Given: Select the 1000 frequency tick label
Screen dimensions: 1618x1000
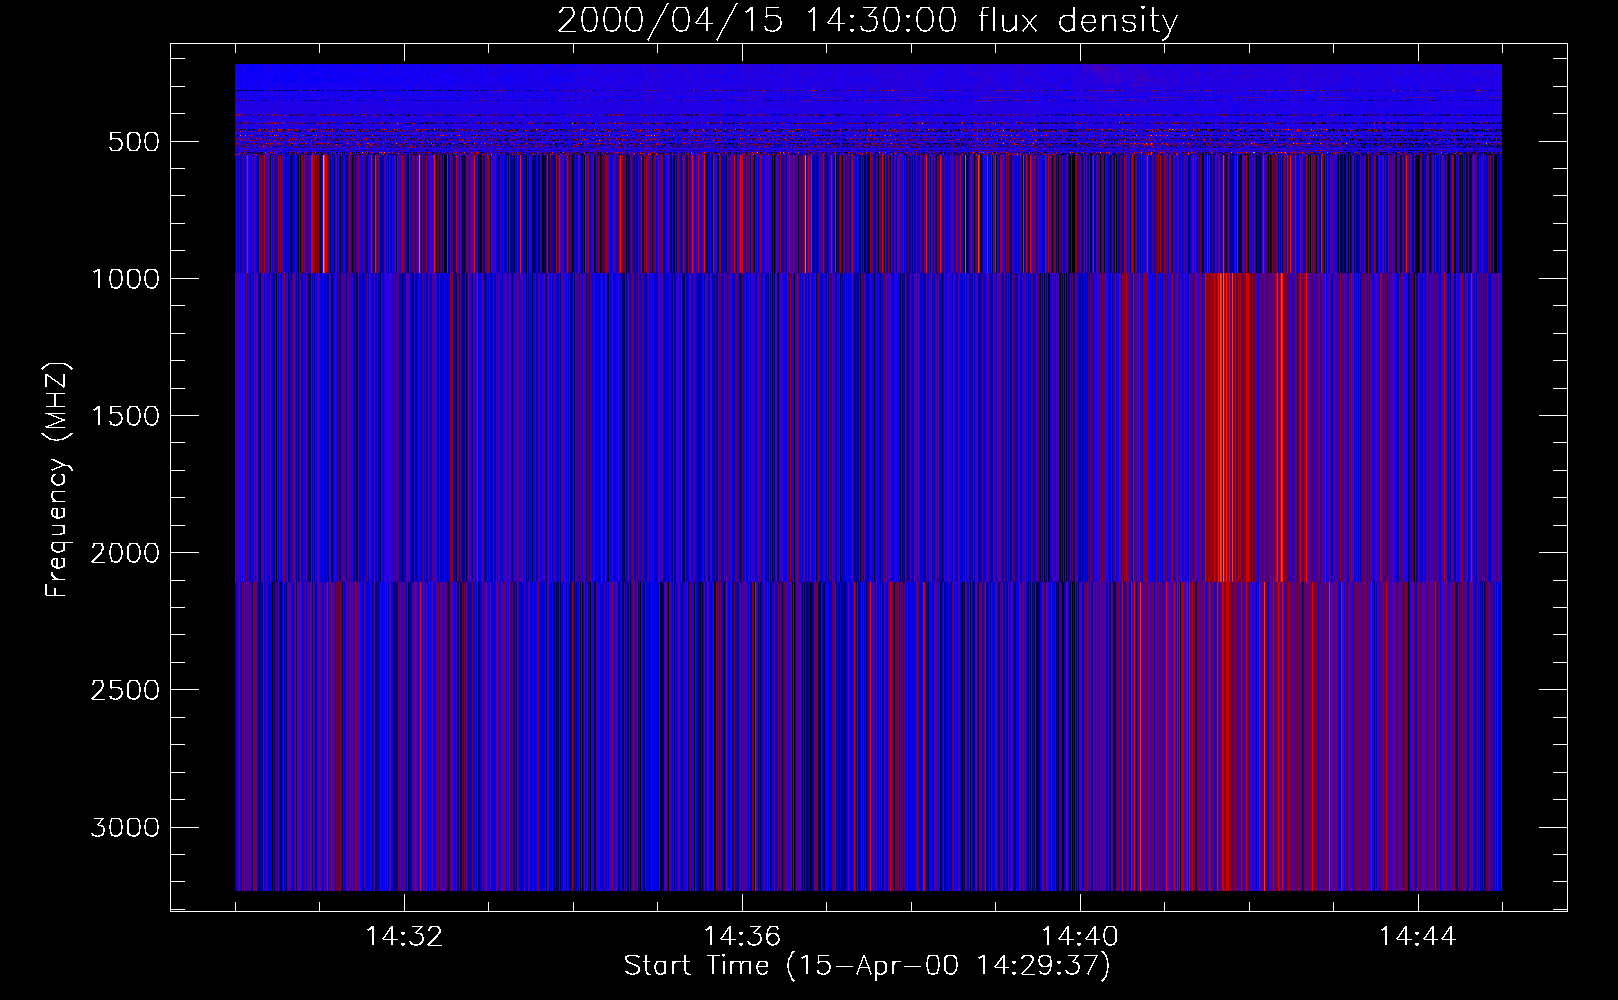Looking at the screenshot, I should (x=125, y=279).
